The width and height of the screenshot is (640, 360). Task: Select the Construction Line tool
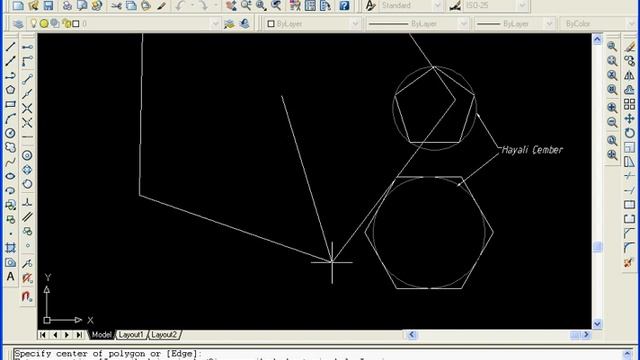(x=11, y=61)
